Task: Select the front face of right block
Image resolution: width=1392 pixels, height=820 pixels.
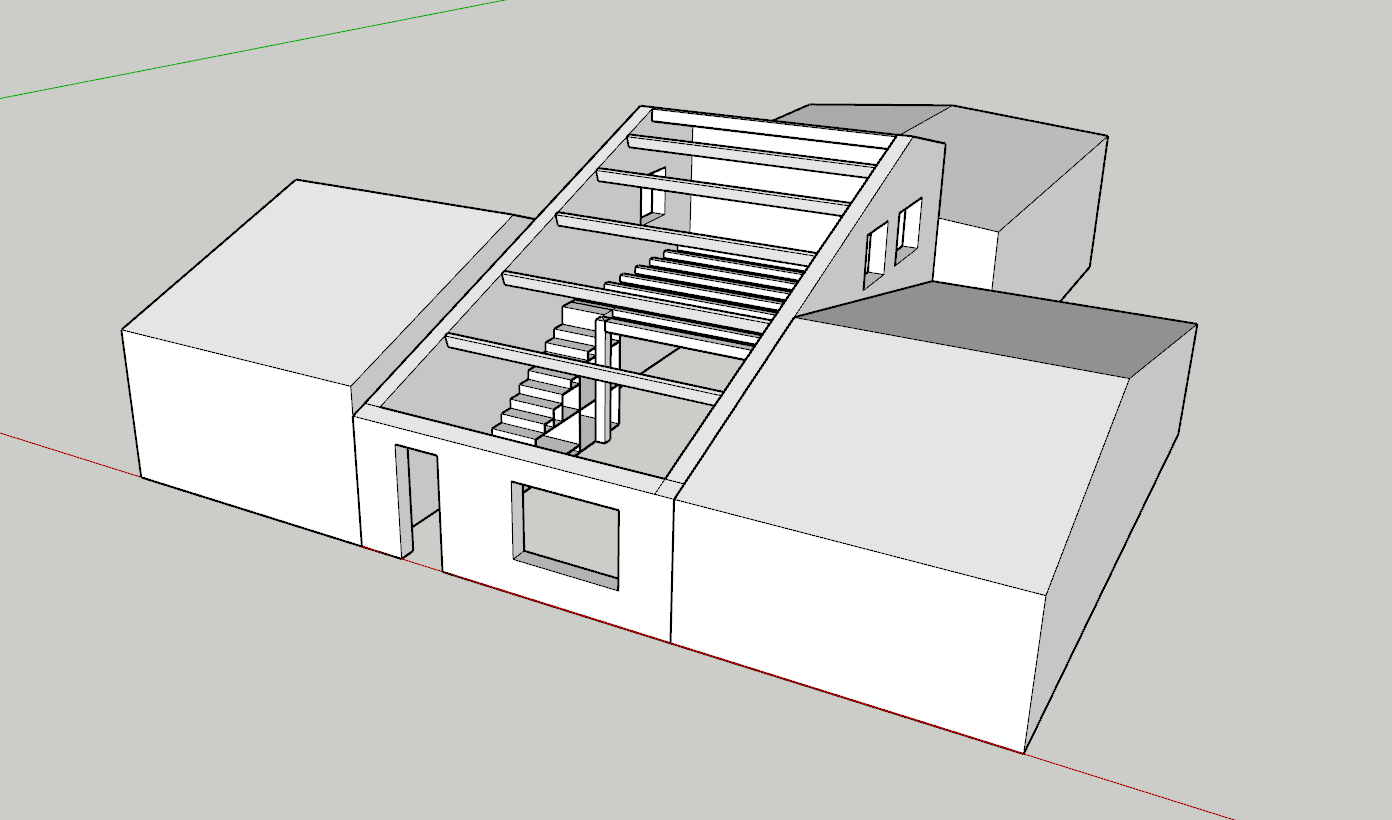Action: pyautogui.click(x=850, y=620)
